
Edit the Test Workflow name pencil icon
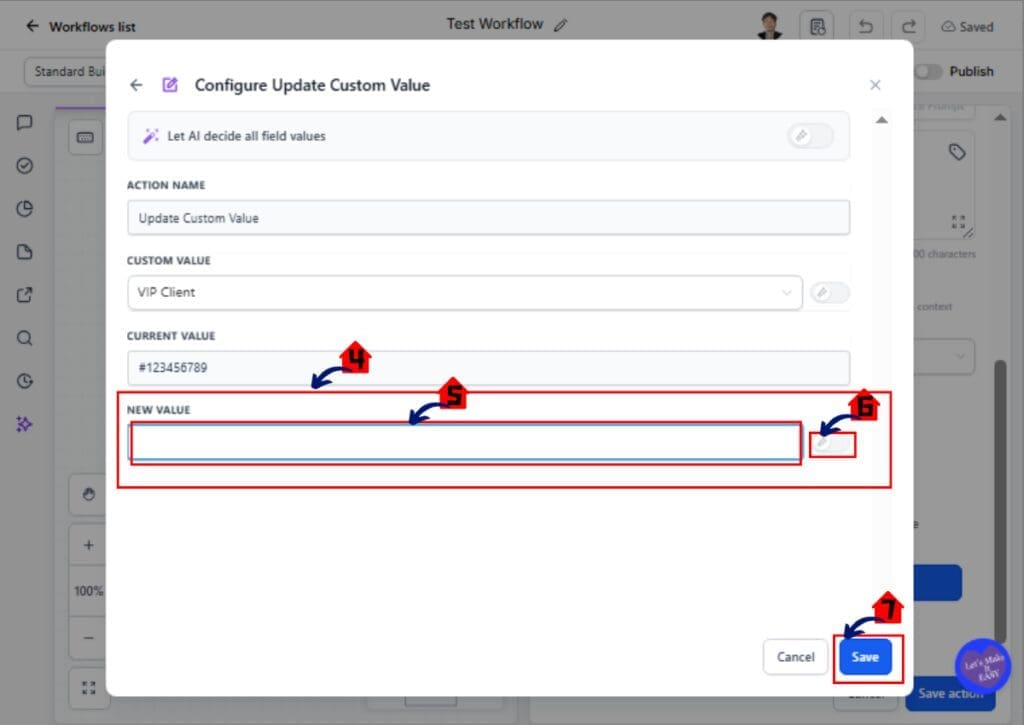(x=560, y=25)
